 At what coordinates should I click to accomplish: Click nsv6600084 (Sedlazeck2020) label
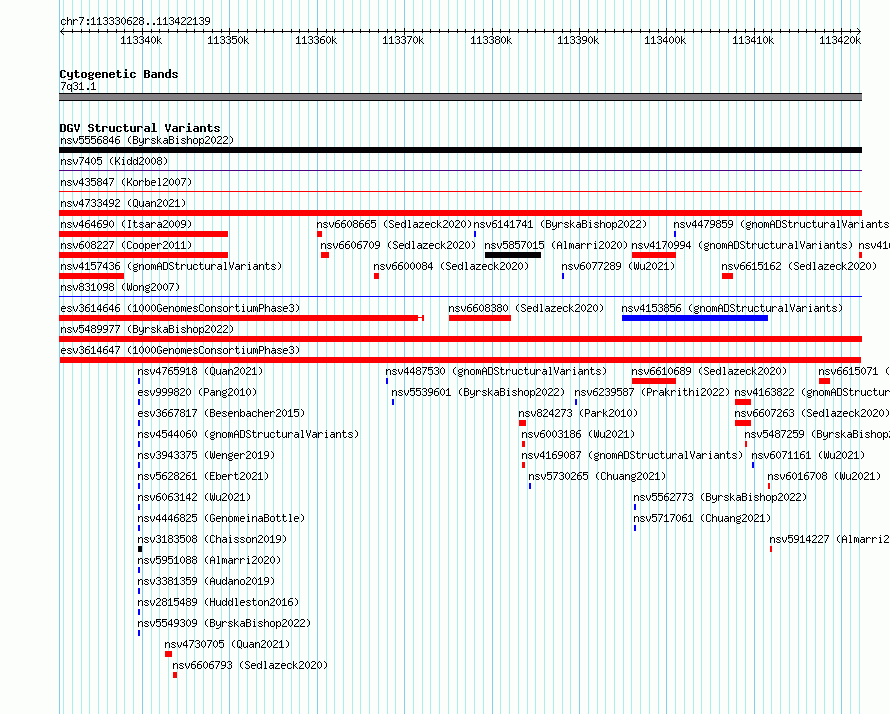pyautogui.click(x=451, y=266)
